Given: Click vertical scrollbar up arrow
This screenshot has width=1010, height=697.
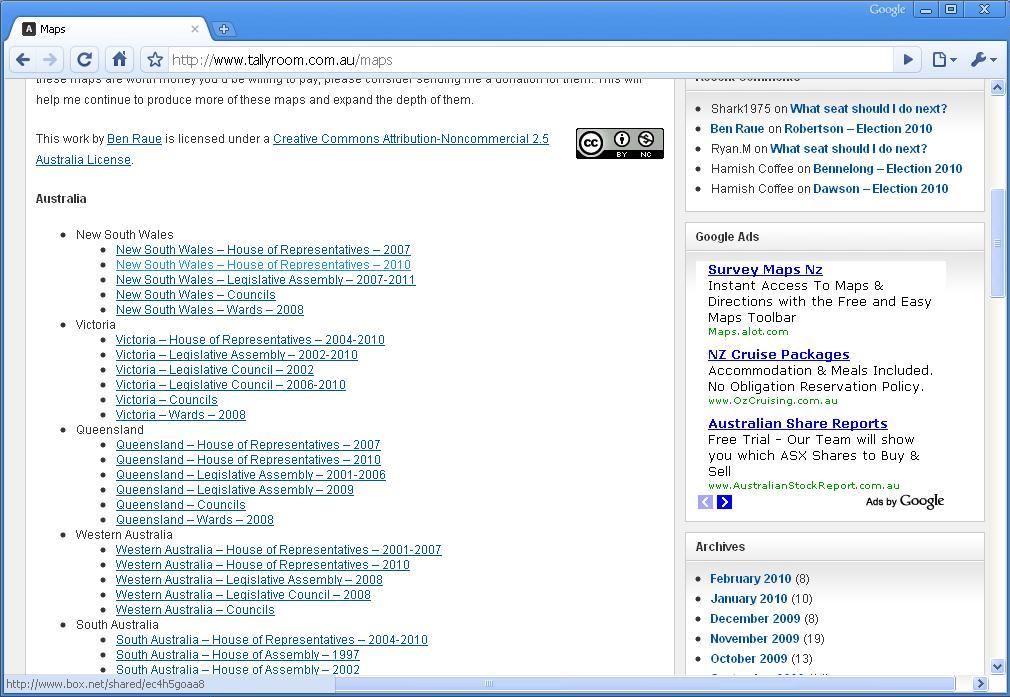Looking at the screenshot, I should click(x=997, y=88).
